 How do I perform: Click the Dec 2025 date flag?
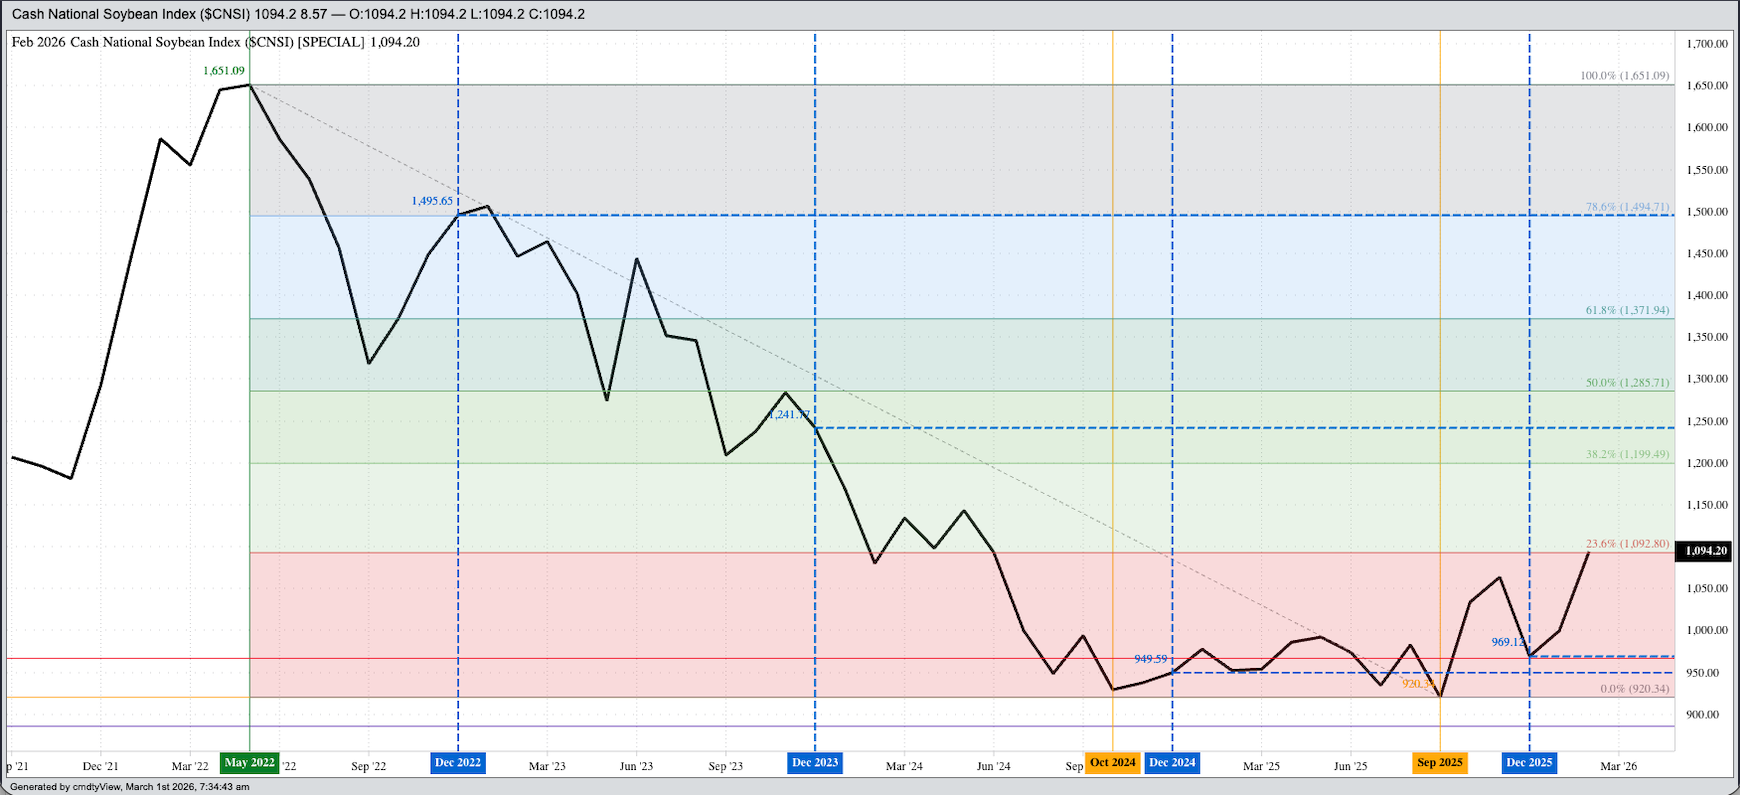point(1529,763)
